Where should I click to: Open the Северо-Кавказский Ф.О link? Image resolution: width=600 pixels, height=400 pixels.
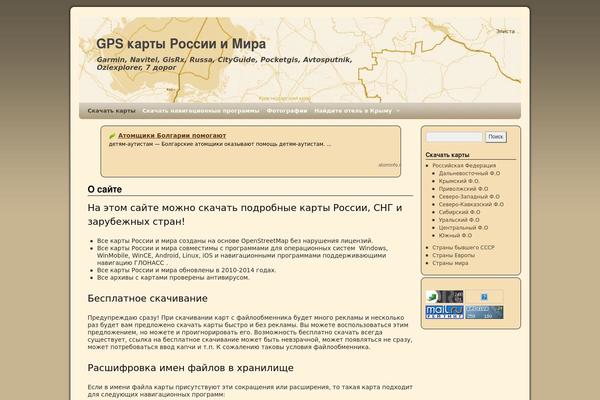(x=471, y=204)
